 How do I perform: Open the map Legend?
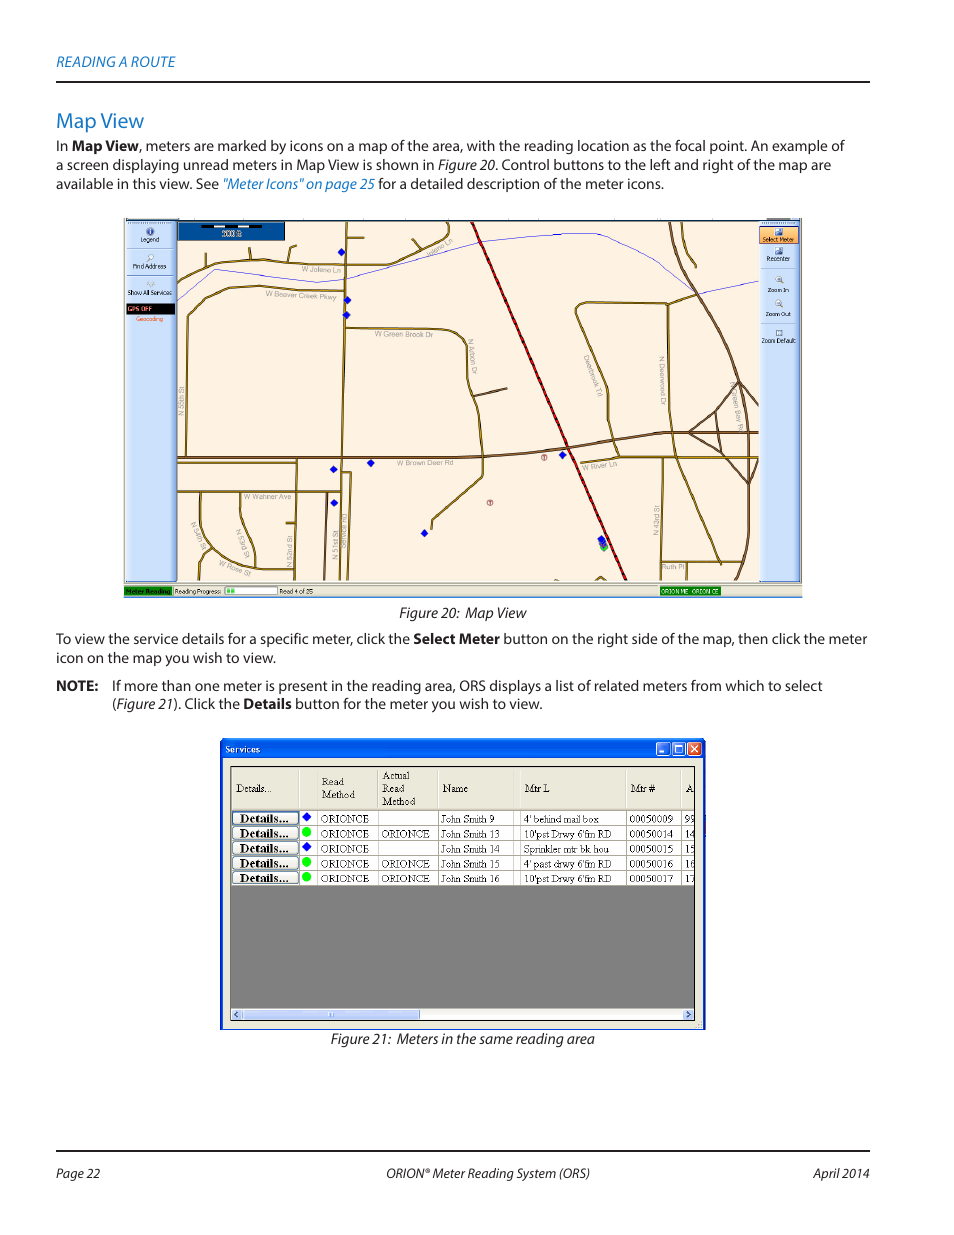(x=150, y=235)
